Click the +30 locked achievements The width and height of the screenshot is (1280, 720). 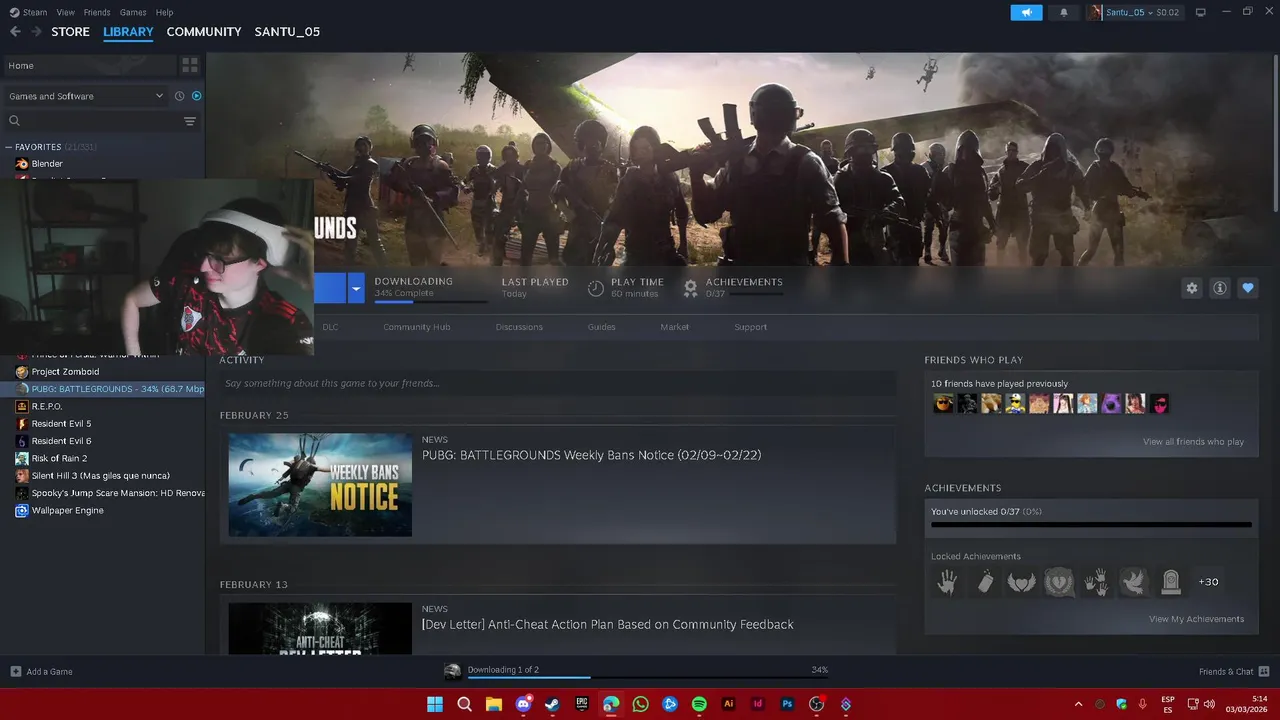[1209, 582]
